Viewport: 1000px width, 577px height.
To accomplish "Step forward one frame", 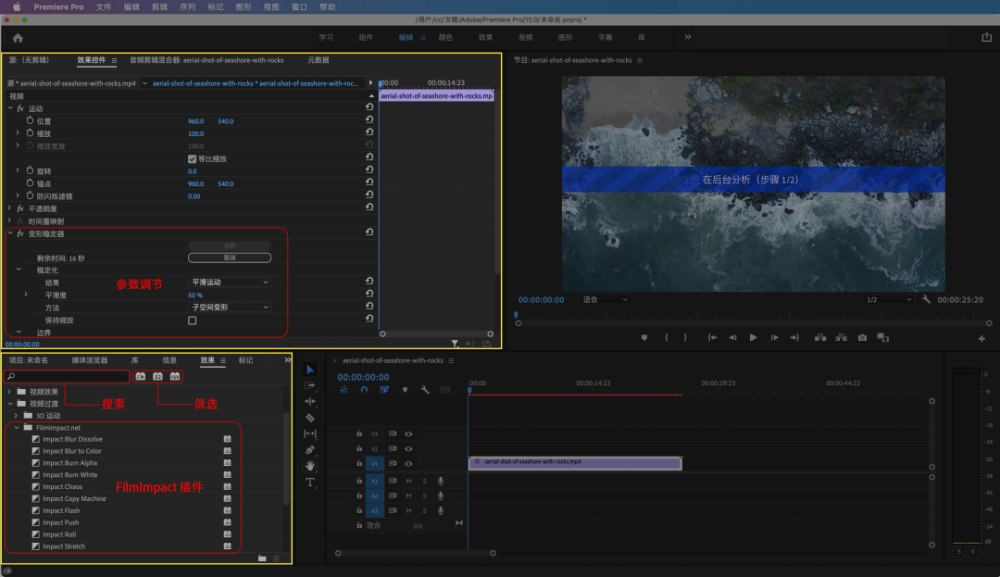I will [x=774, y=338].
